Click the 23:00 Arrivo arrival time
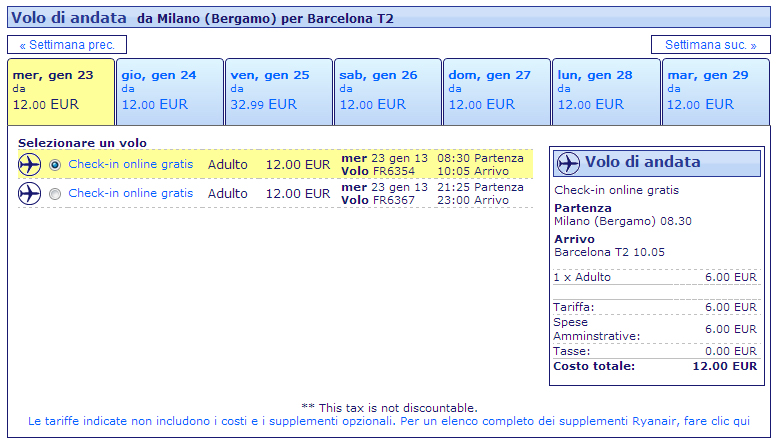This screenshot has width=778, height=446. coord(473,200)
